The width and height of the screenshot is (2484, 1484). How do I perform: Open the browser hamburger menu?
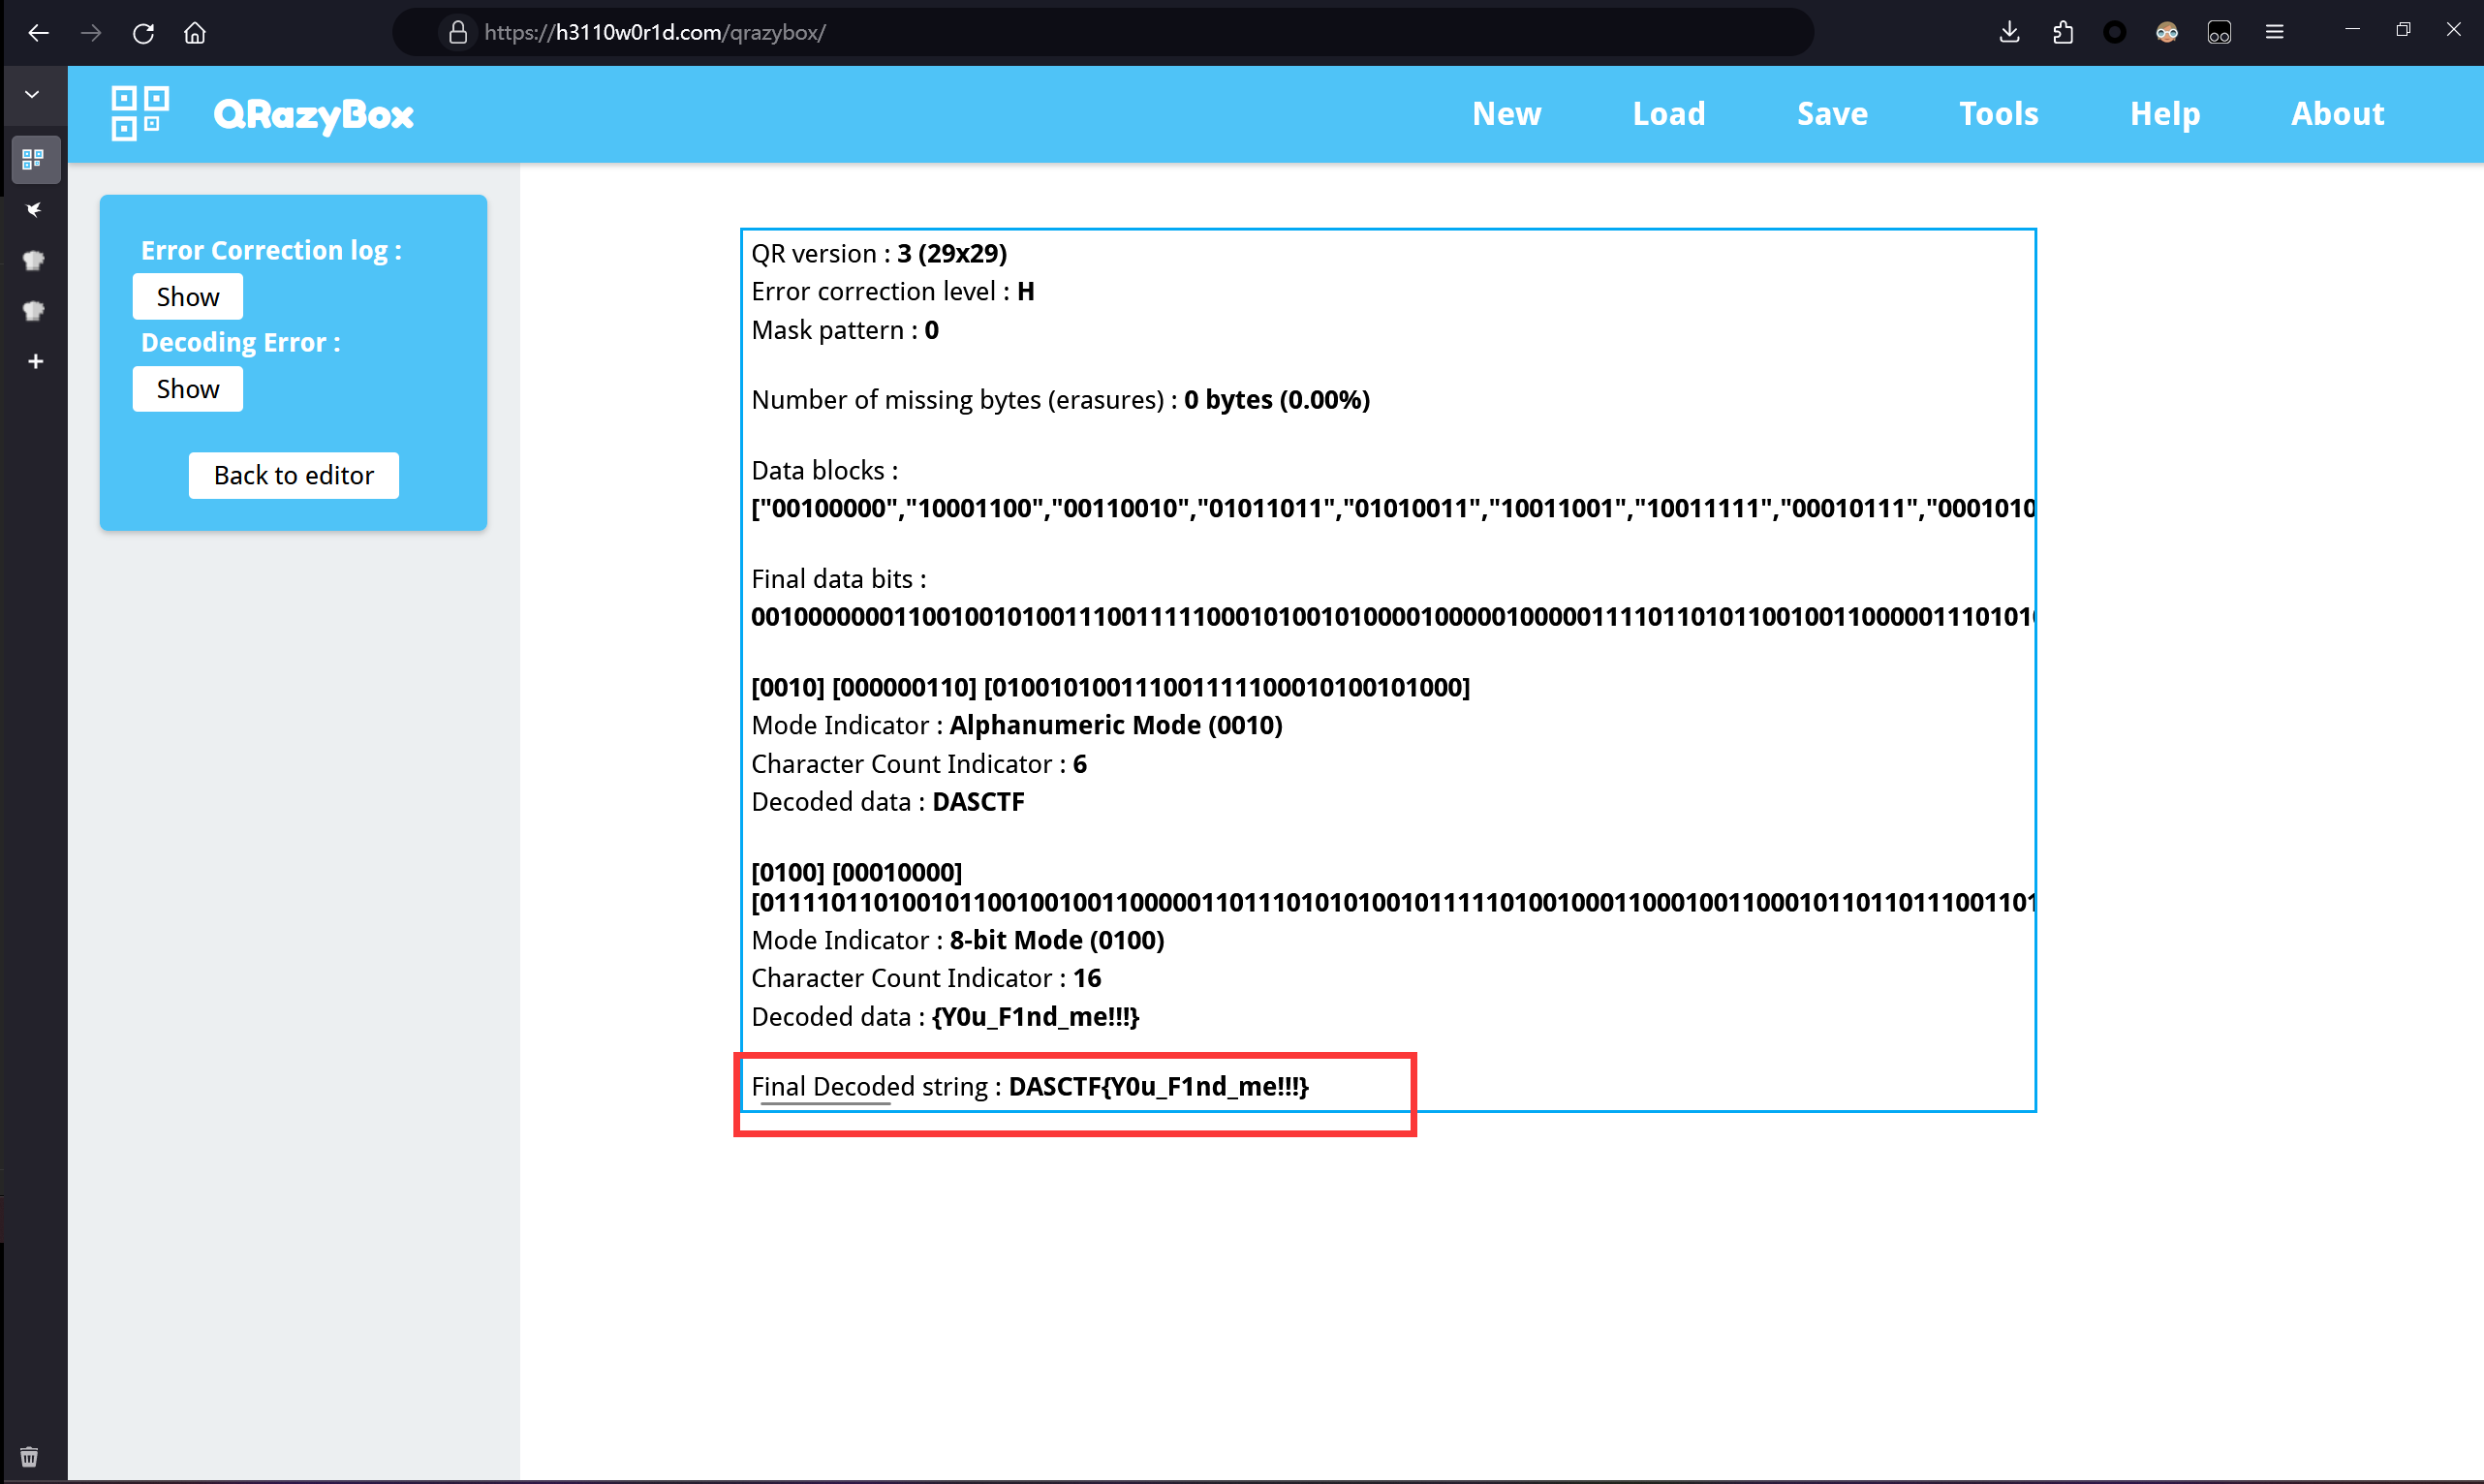pyautogui.click(x=2274, y=33)
